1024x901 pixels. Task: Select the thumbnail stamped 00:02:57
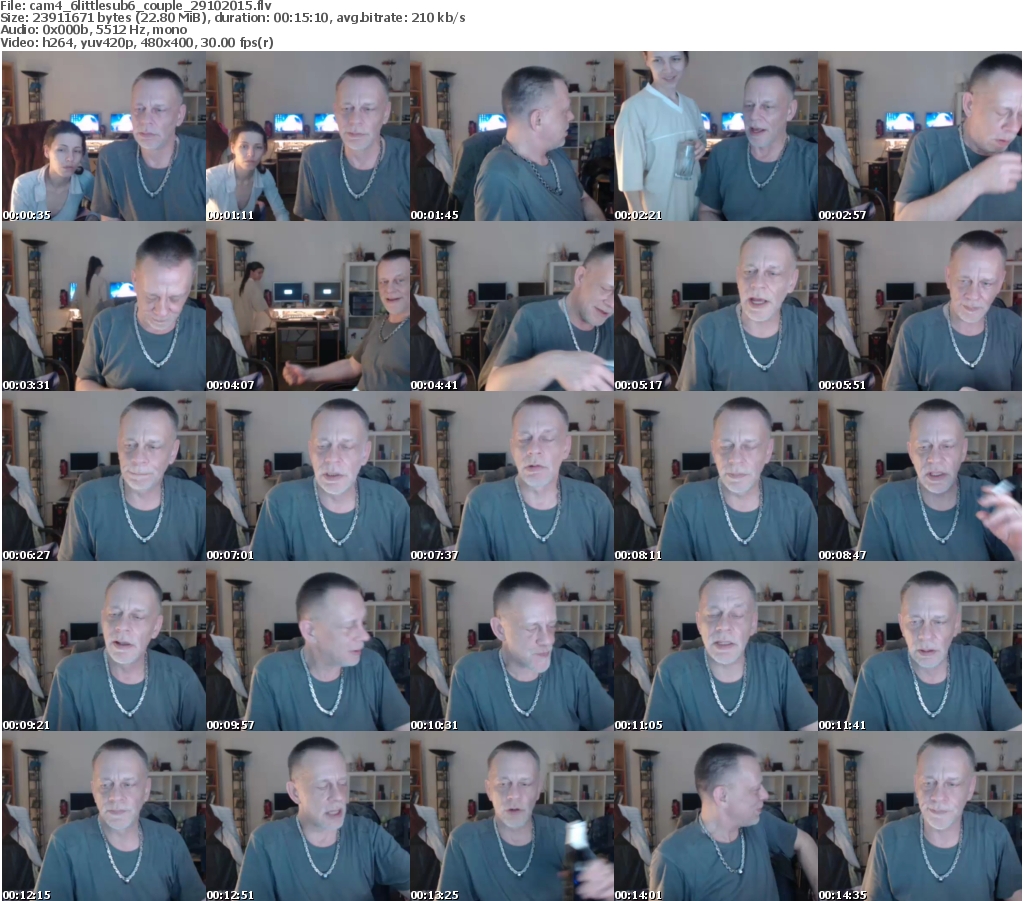tap(920, 136)
